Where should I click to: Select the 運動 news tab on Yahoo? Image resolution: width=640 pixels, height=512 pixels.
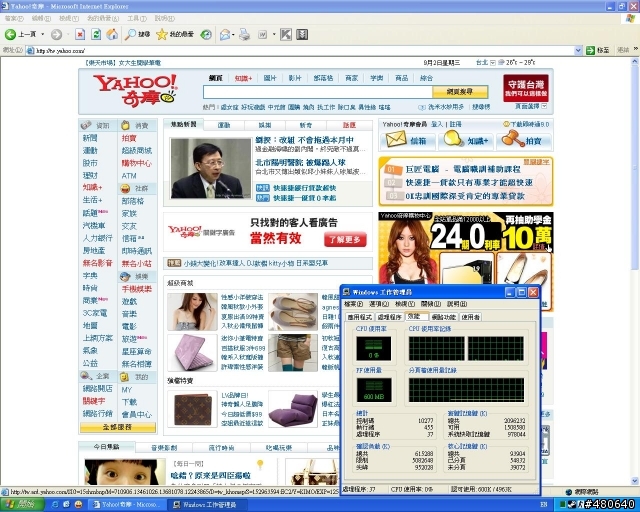click(x=224, y=125)
